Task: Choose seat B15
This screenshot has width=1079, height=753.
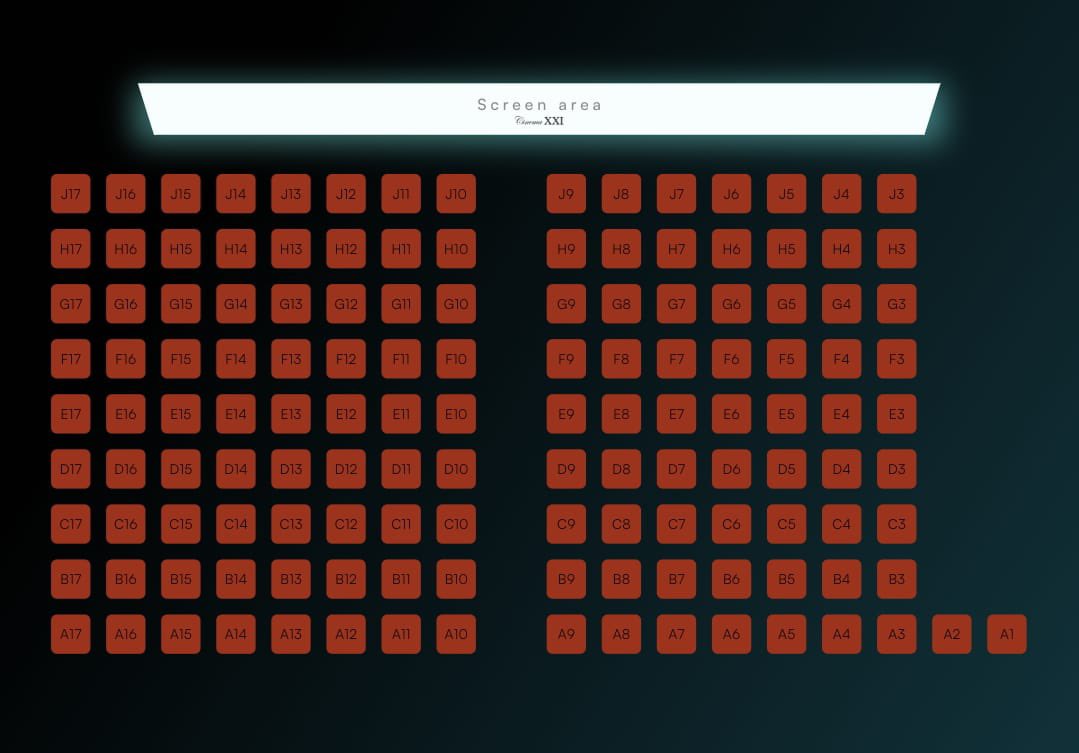Action: tap(181, 579)
